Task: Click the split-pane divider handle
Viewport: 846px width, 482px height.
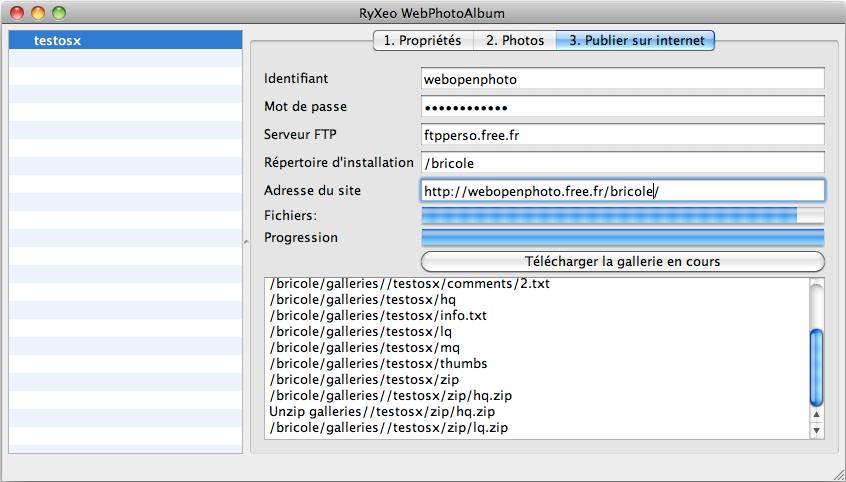Action: point(246,242)
